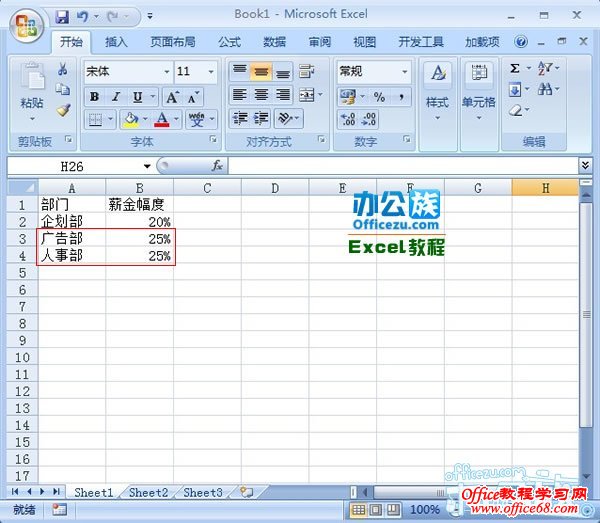
Task: Insert function with the fx button
Action: (x=217, y=166)
